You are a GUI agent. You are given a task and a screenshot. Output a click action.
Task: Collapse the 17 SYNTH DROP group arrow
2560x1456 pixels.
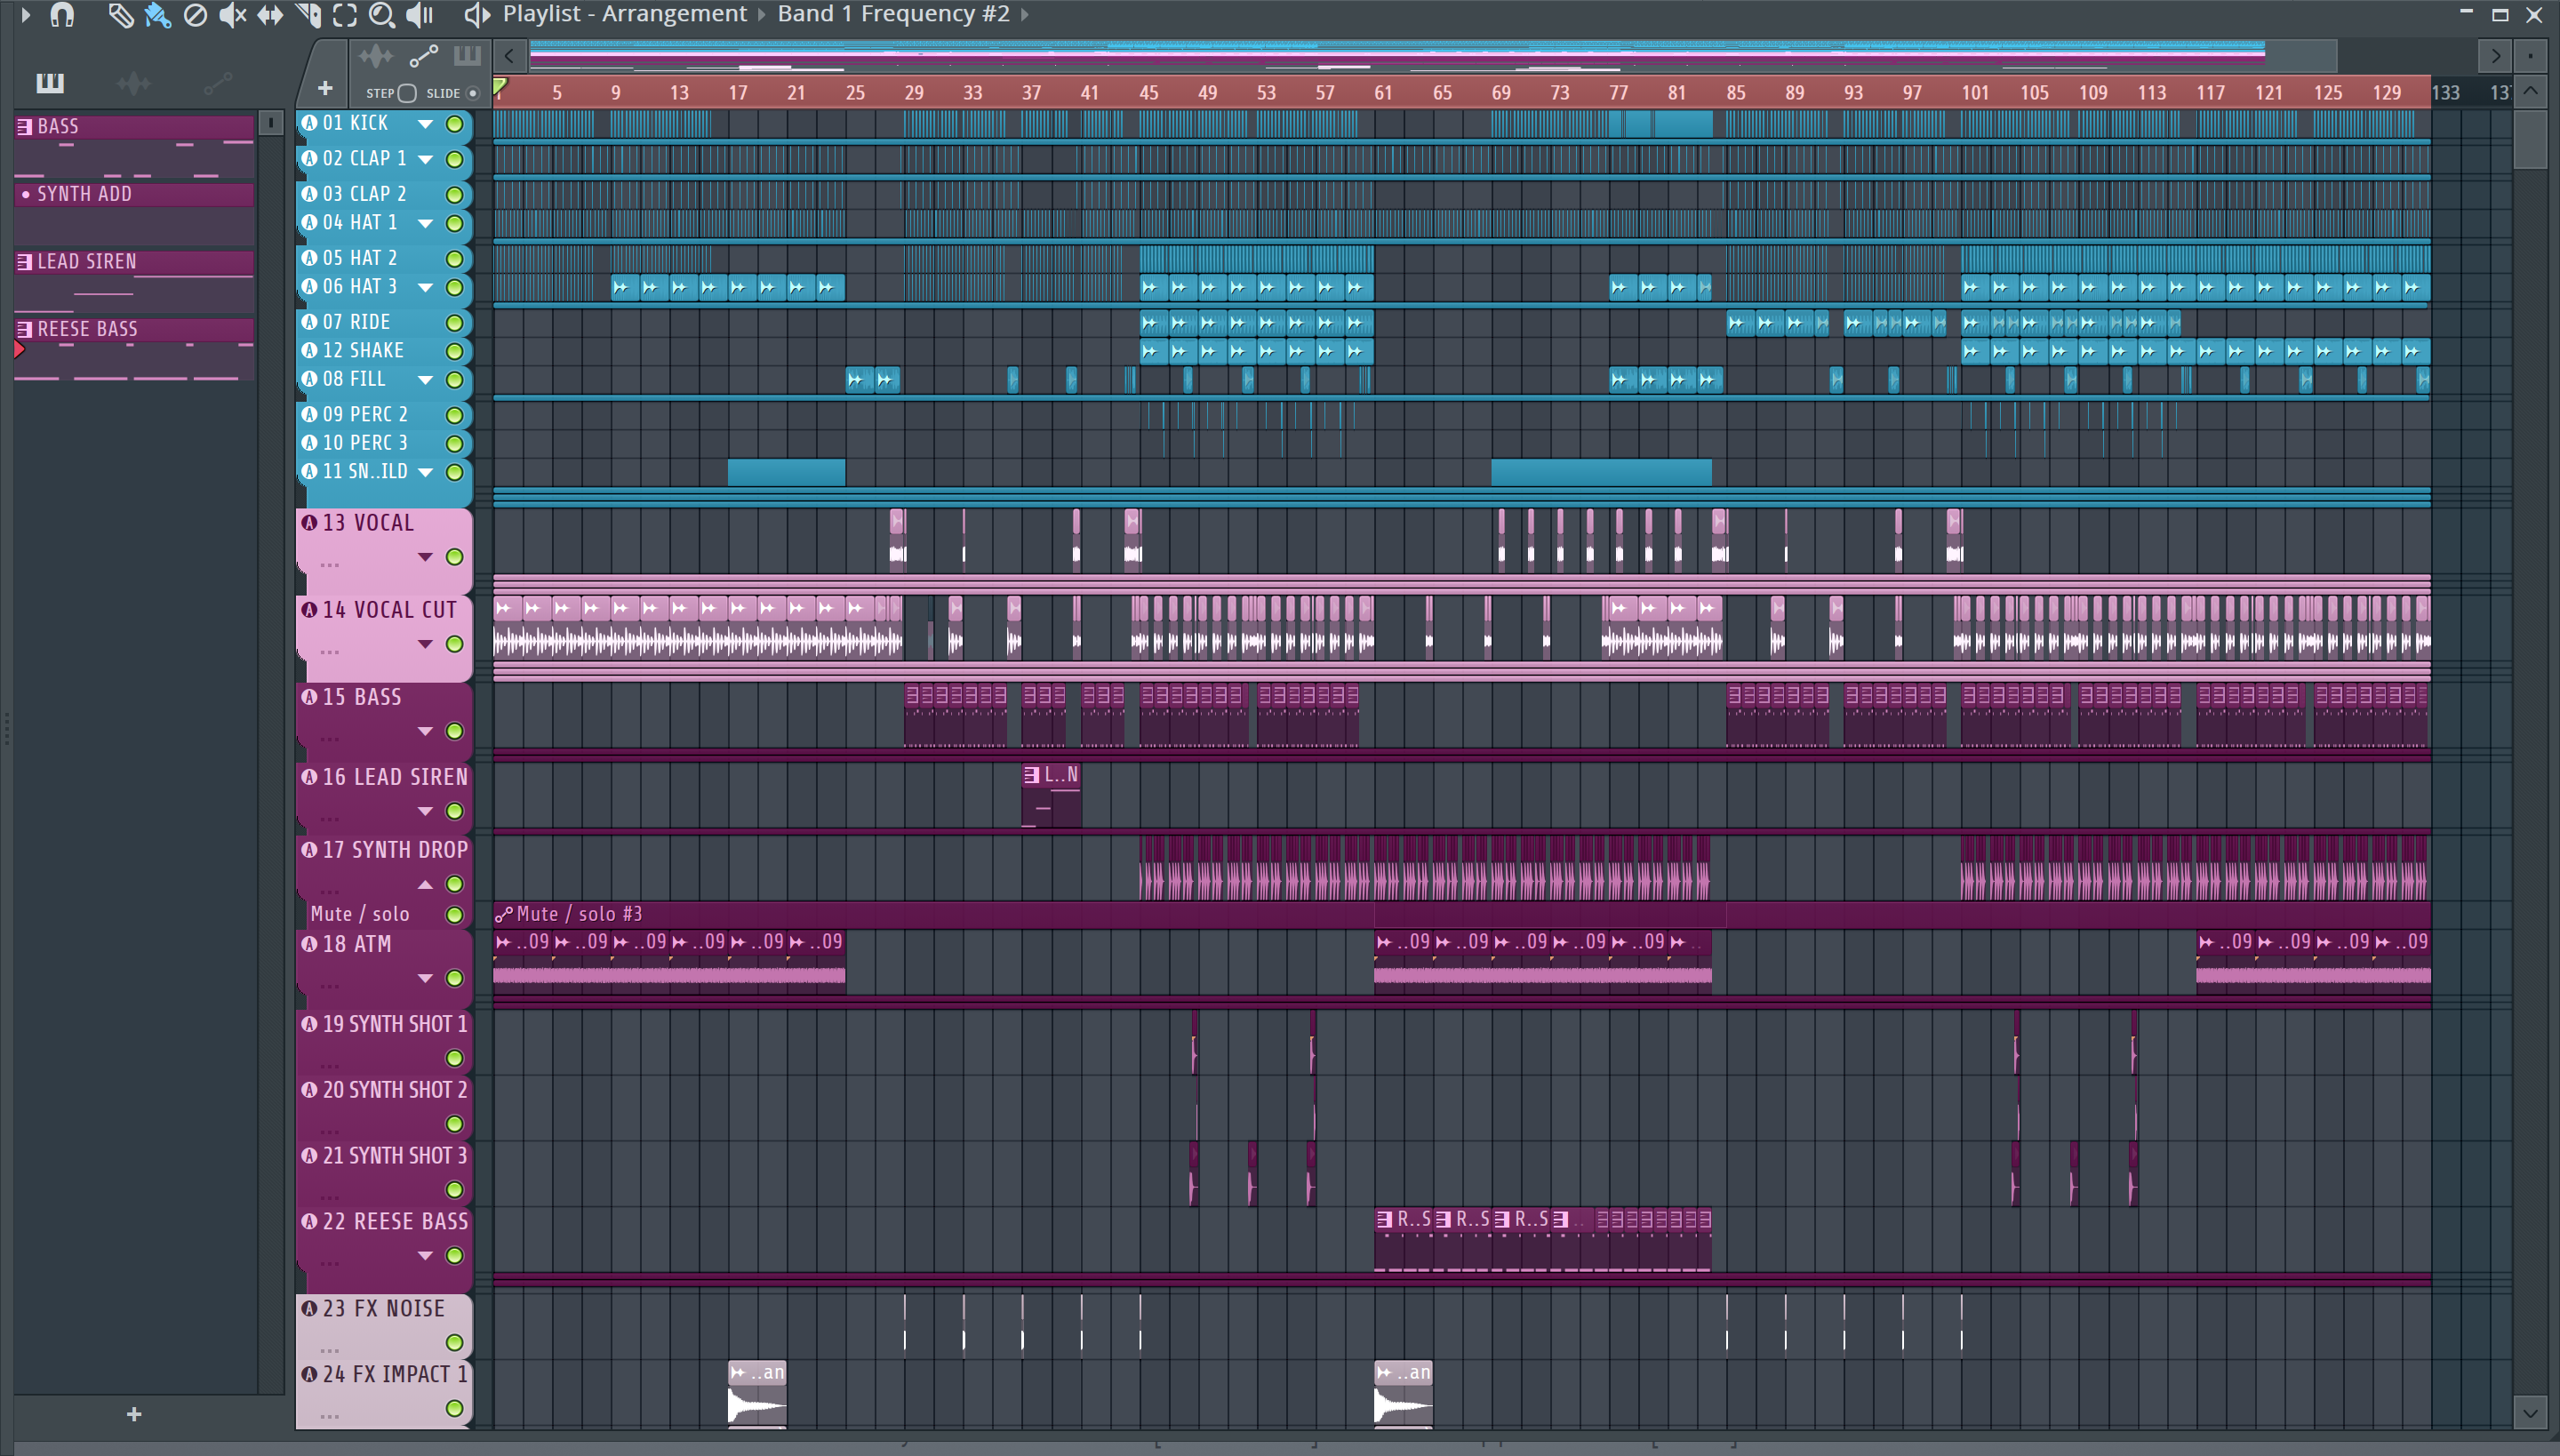coord(425,884)
